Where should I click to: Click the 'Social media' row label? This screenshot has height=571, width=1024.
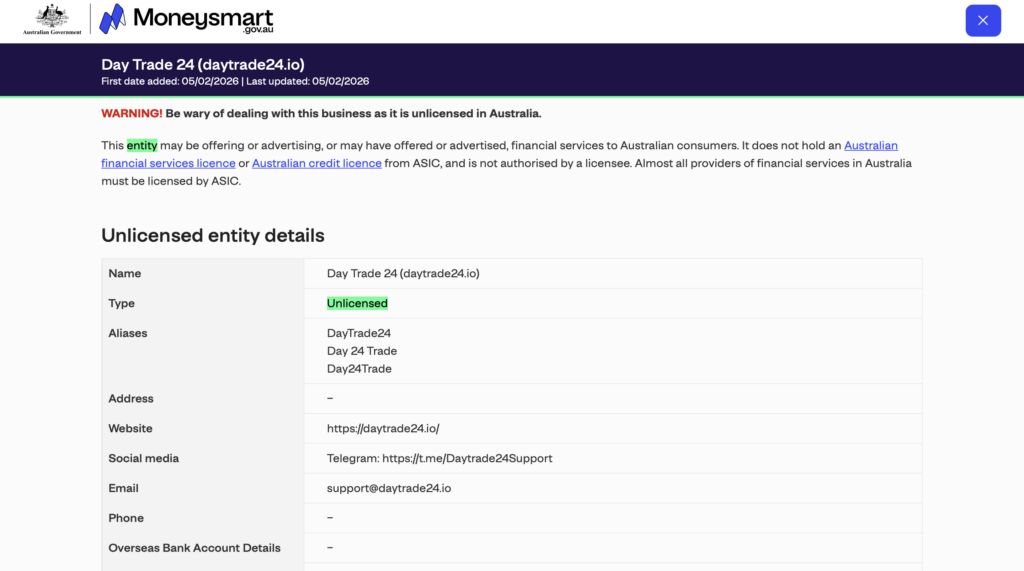[143, 459]
